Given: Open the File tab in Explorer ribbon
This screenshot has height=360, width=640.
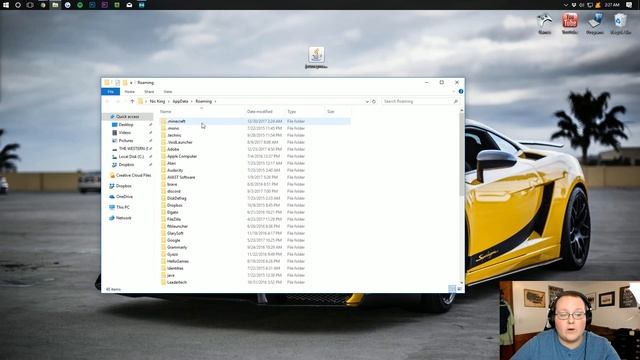Looking at the screenshot, I should point(111,91).
